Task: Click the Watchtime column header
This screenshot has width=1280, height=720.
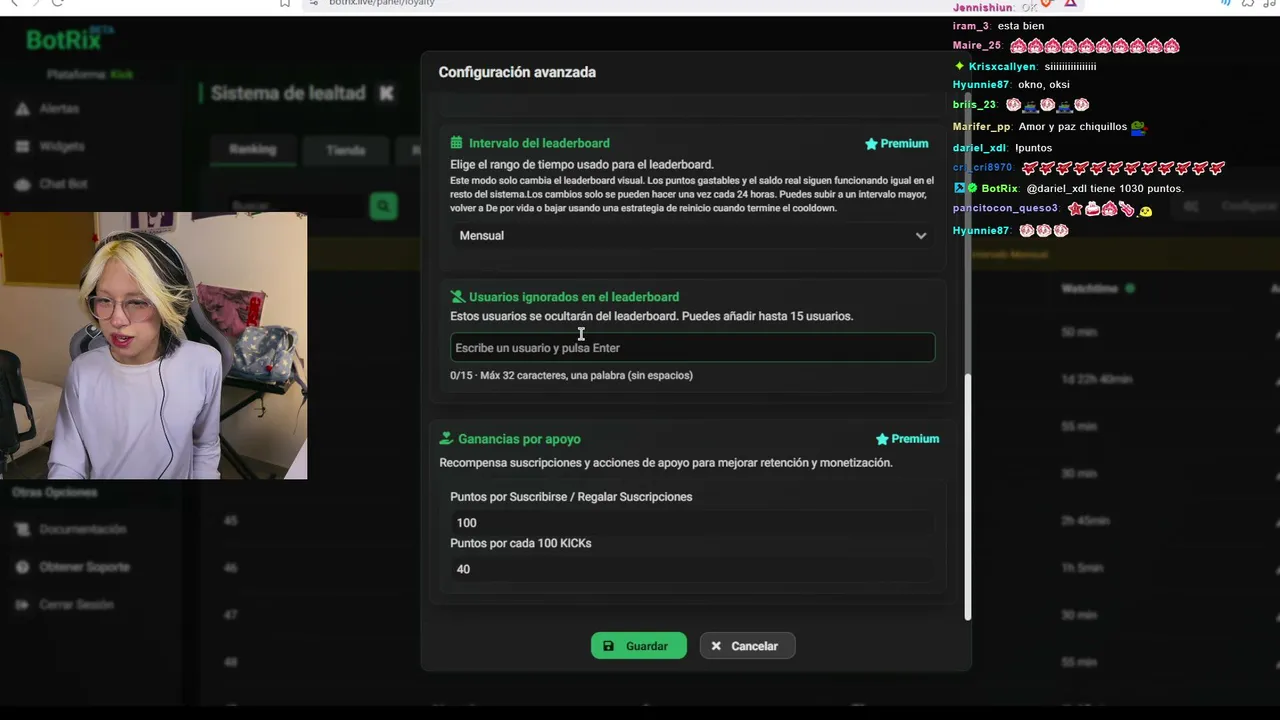Action: [1090, 289]
